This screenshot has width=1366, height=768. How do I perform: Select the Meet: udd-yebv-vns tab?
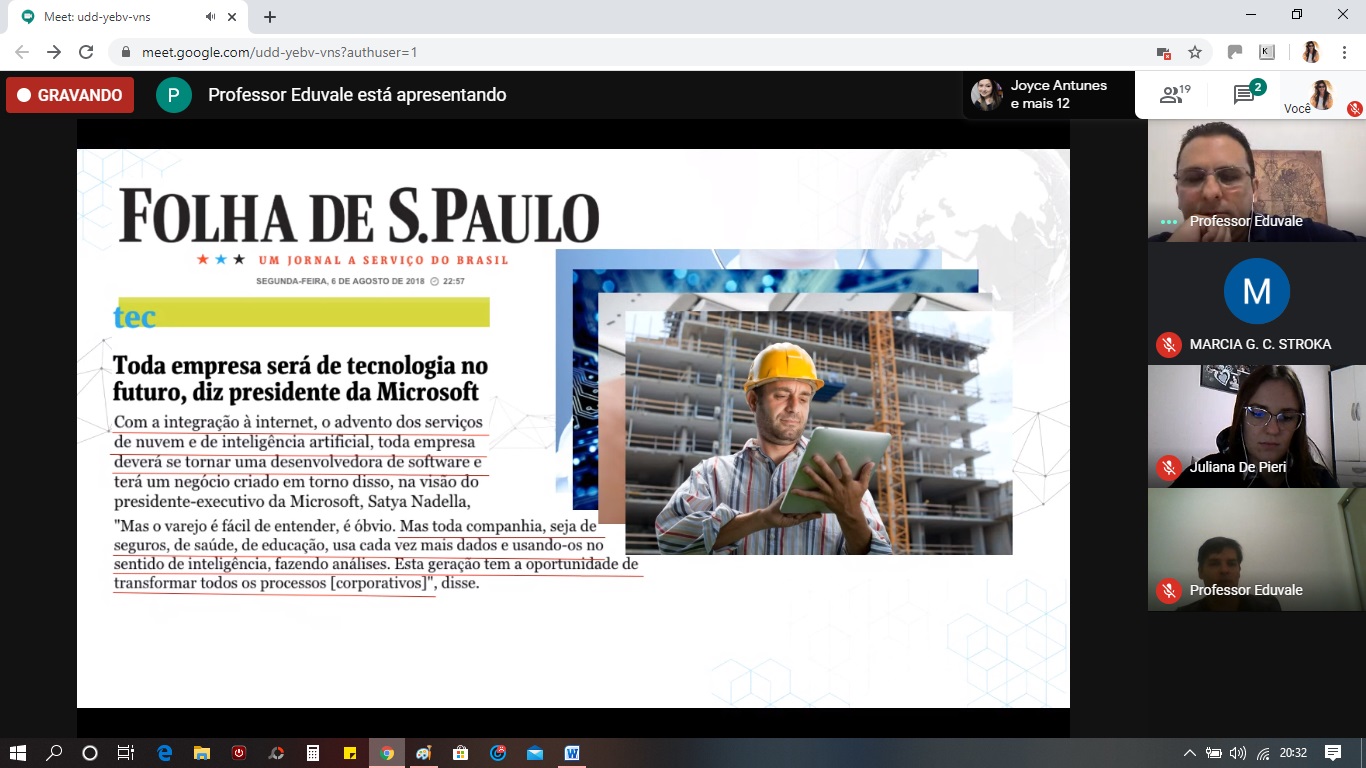[x=128, y=17]
